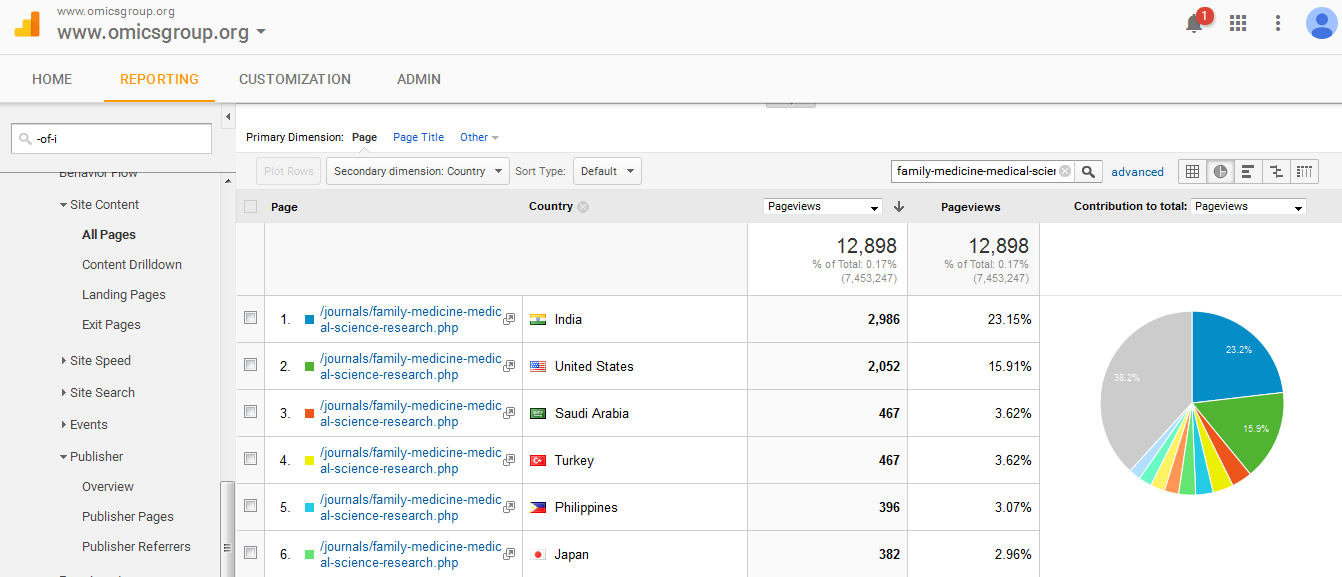The image size is (1342, 577).
Task: Open the www.omicsgroup.org account dropdown
Action: pos(161,32)
